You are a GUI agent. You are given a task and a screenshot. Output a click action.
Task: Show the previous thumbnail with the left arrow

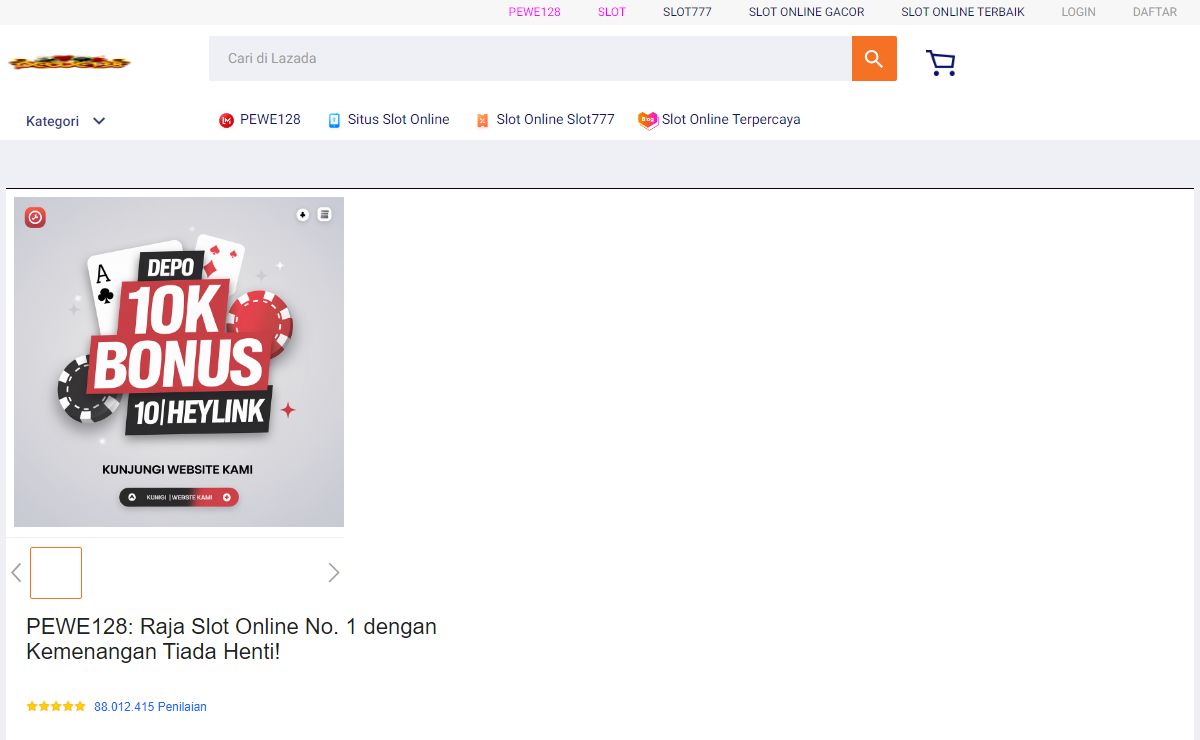[x=16, y=573]
